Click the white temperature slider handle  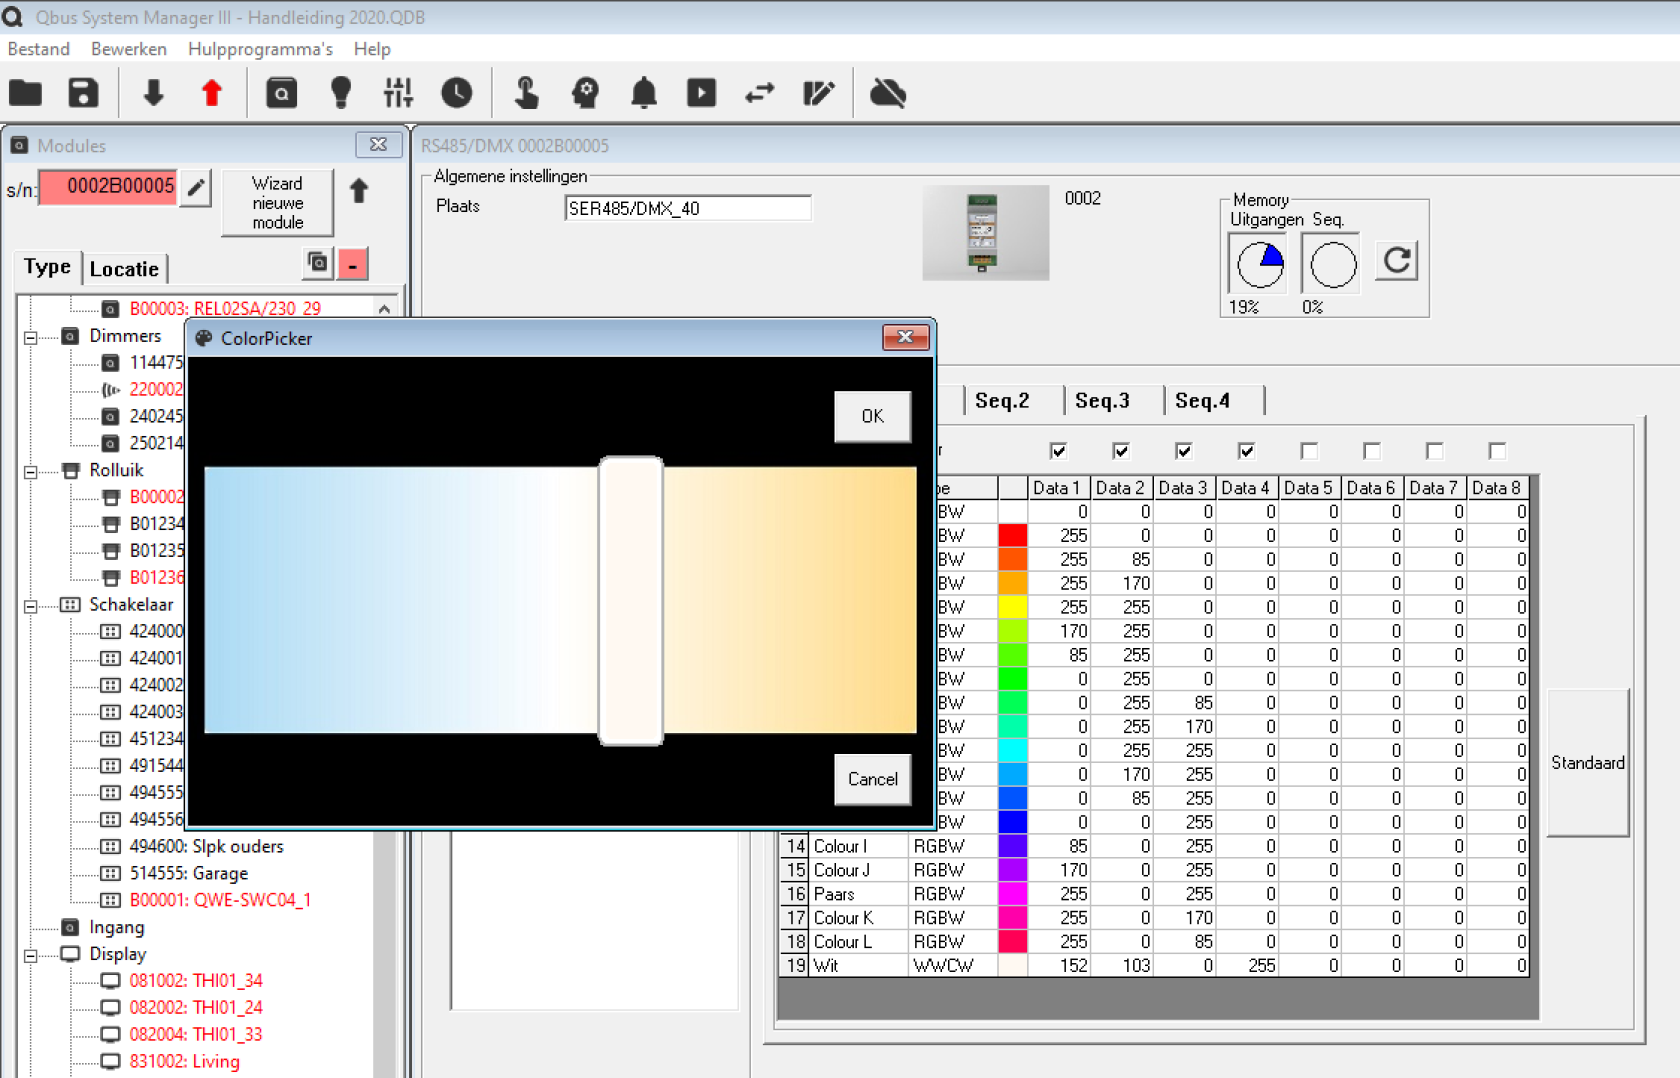click(x=631, y=601)
